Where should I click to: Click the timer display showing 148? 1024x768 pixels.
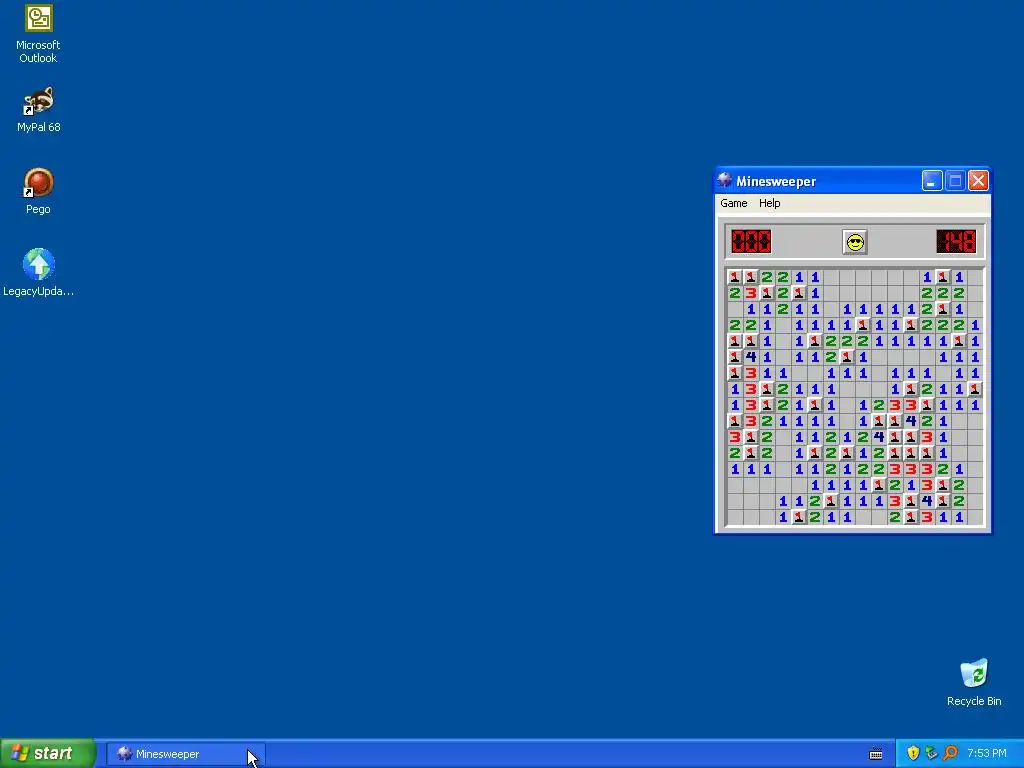point(956,242)
